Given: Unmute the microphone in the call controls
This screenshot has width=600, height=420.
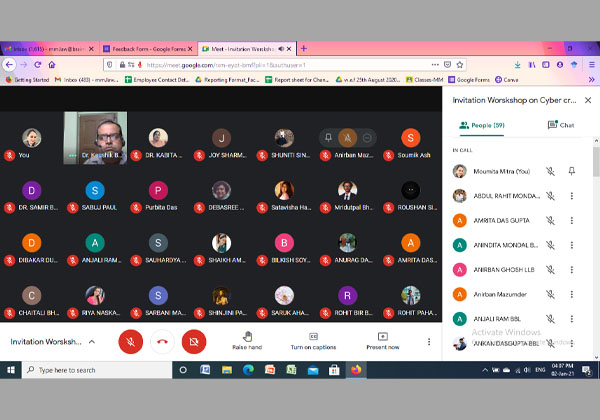Looking at the screenshot, I should (130, 342).
